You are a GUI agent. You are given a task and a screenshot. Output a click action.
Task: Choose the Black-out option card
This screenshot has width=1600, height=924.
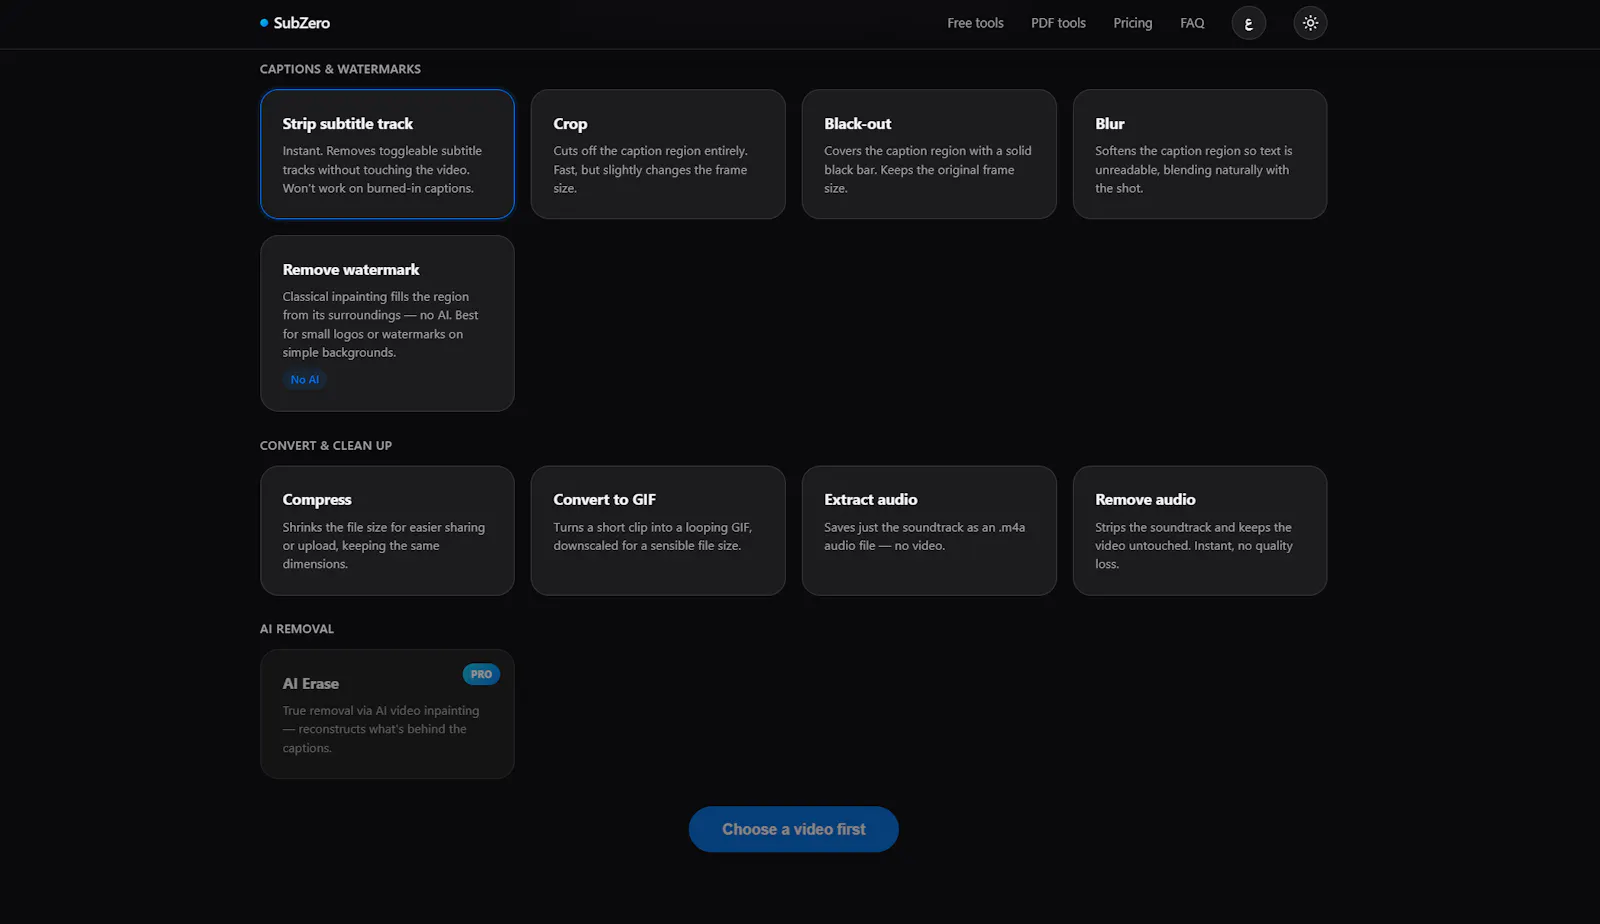coord(929,154)
